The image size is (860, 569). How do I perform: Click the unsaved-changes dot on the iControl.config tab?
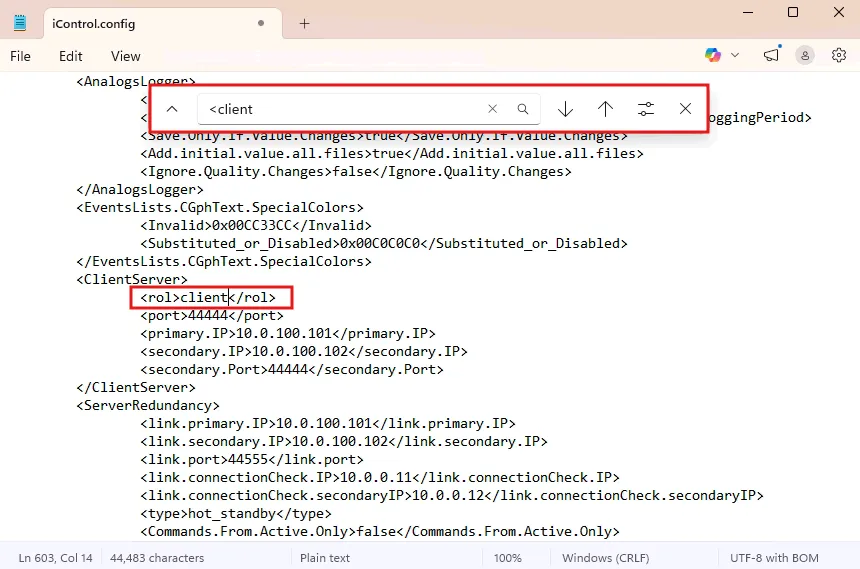pyautogui.click(x=261, y=23)
